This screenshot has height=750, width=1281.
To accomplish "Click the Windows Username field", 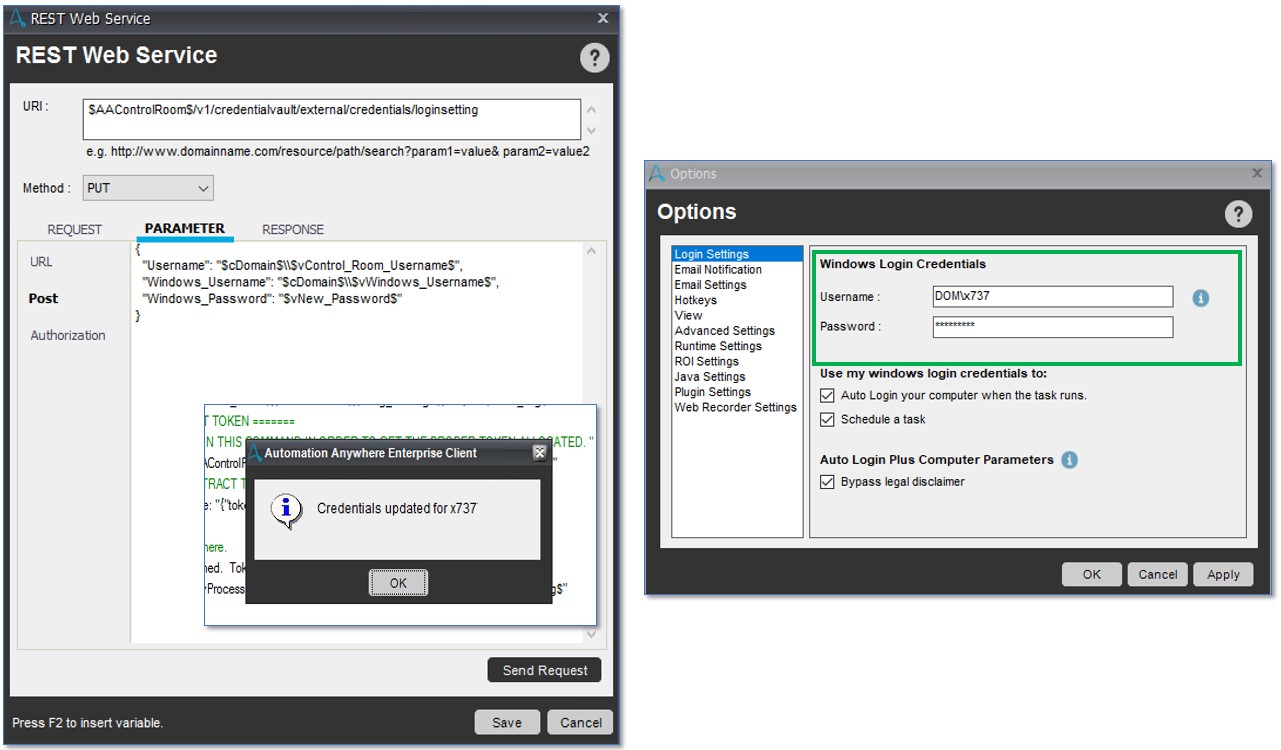I will (x=1053, y=296).
